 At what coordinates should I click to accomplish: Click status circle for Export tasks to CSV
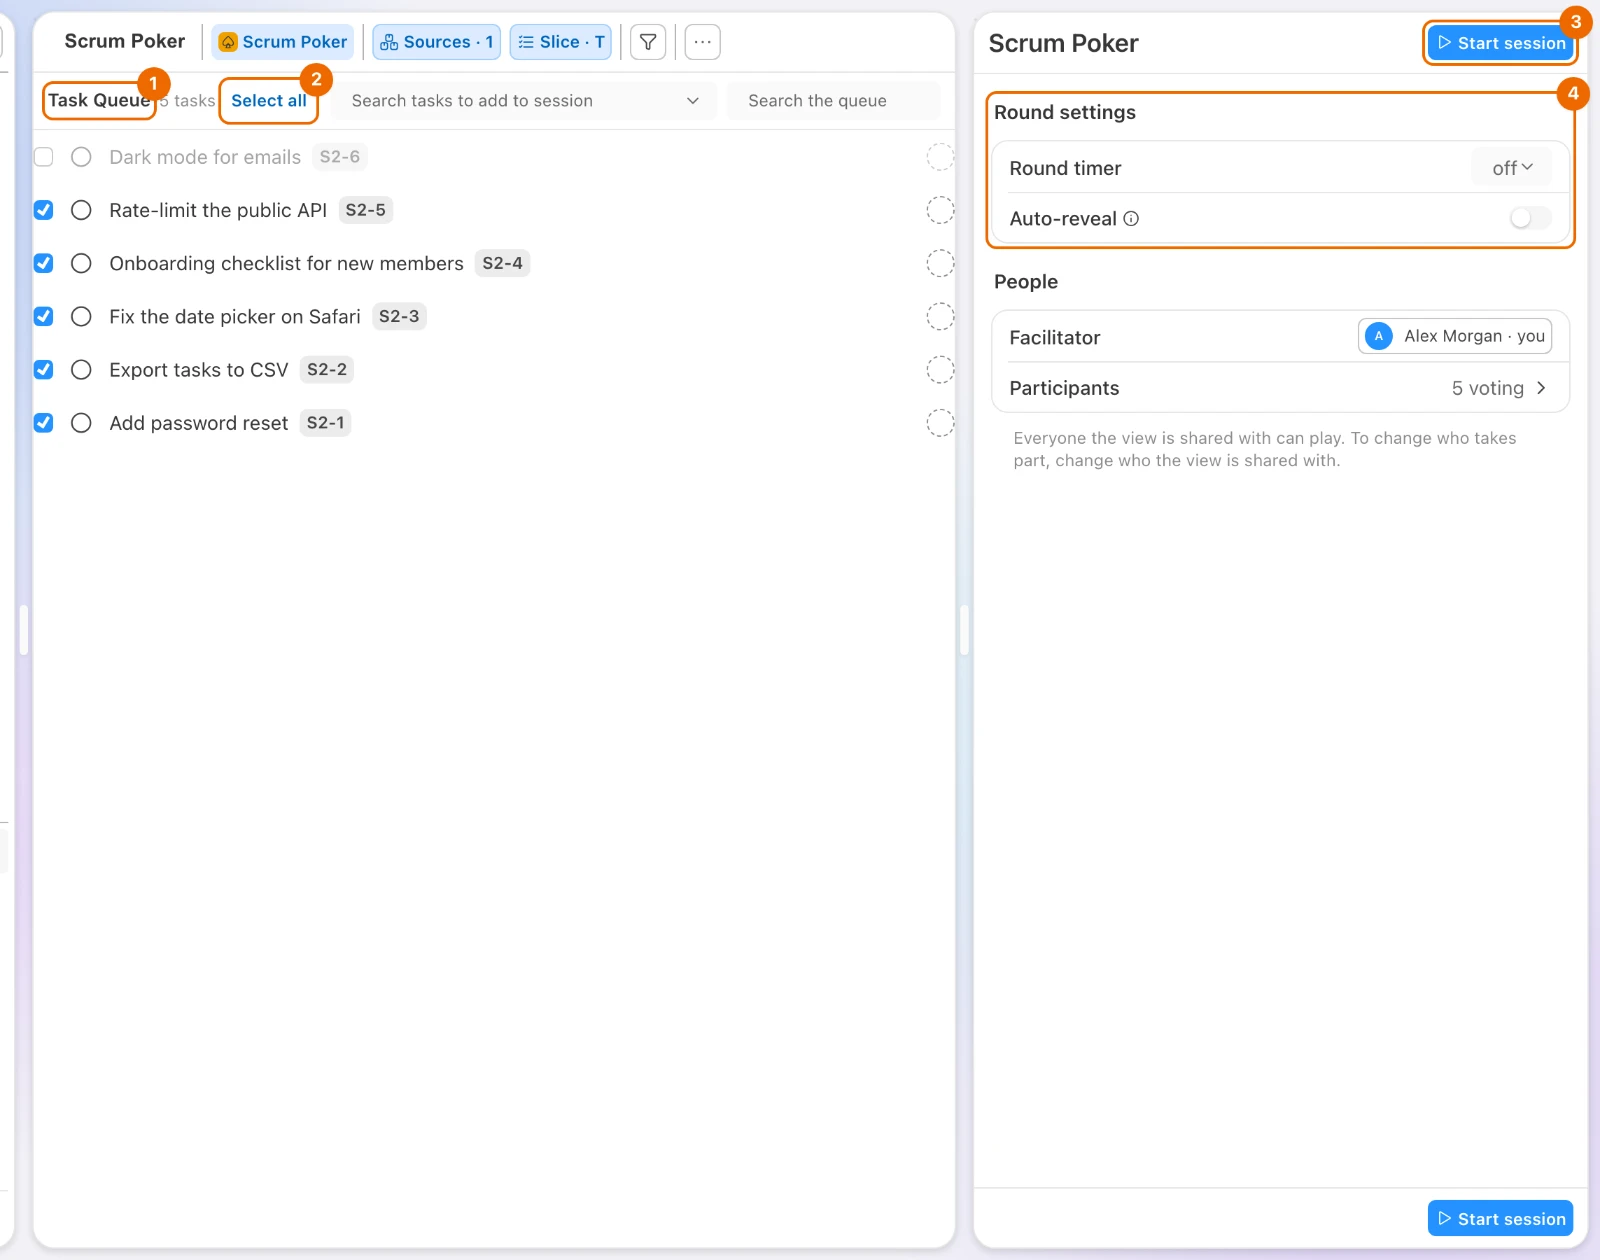point(82,369)
